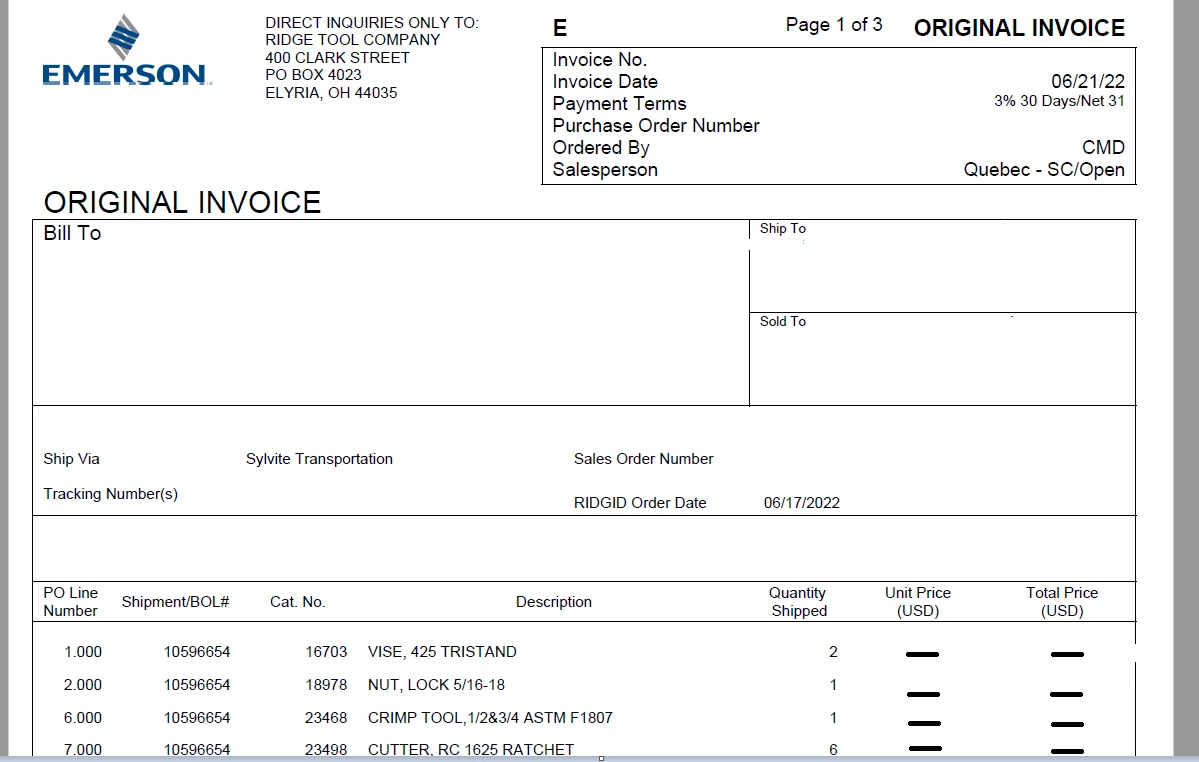This screenshot has width=1199, height=762.
Task: Select the text 'RIDGE TOOL COMPANY'
Action: tap(353, 40)
